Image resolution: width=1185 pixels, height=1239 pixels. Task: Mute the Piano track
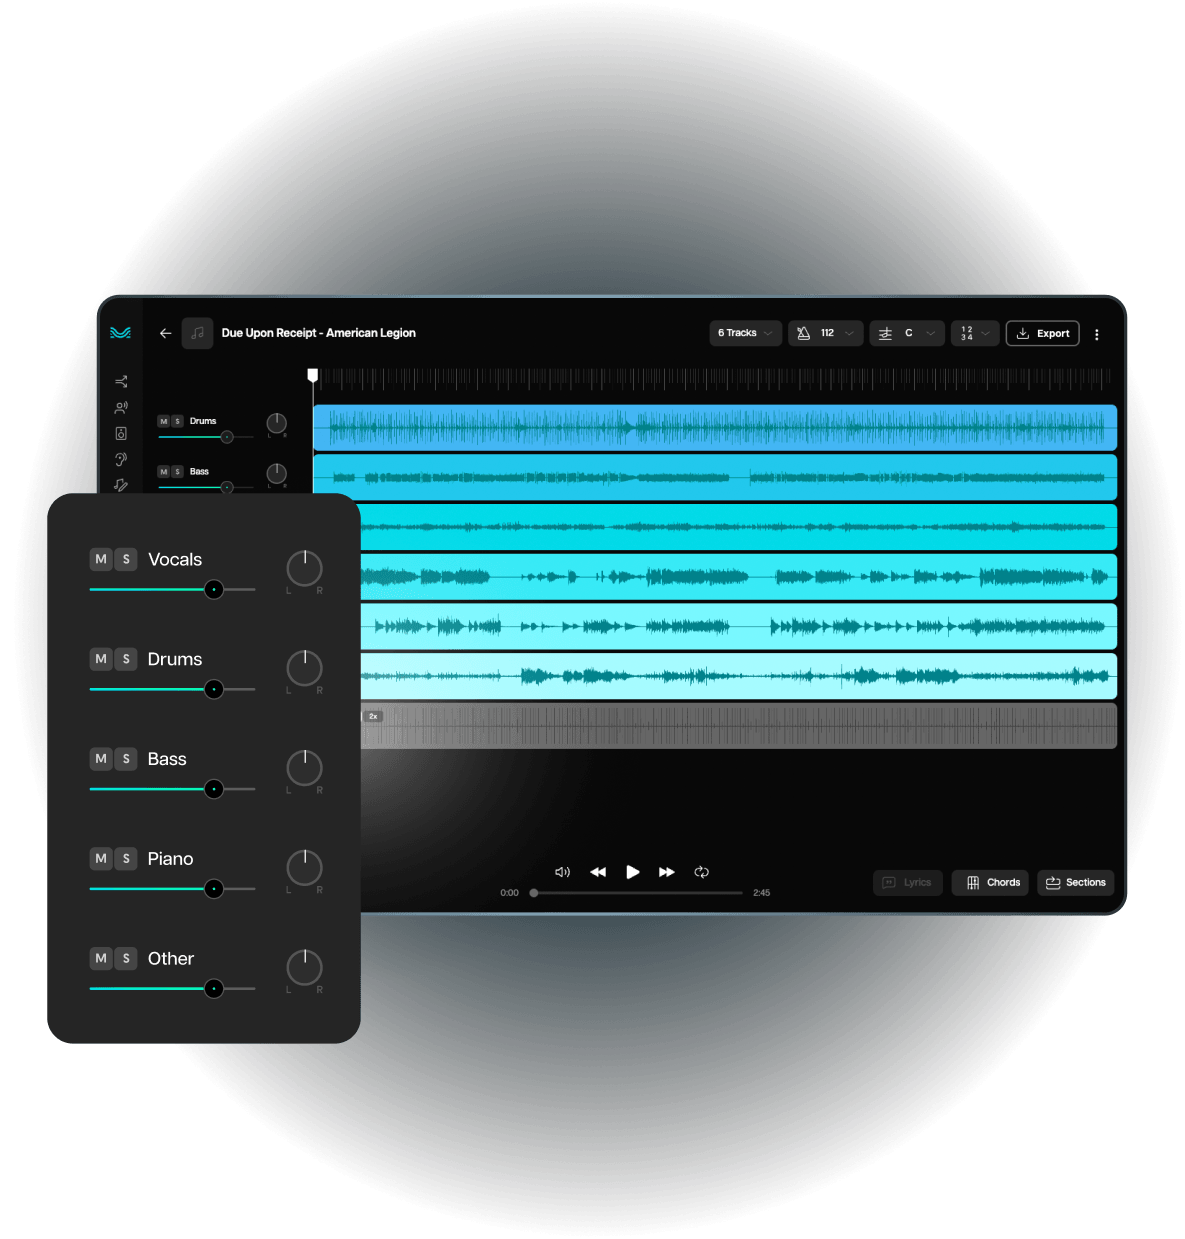pyautogui.click(x=101, y=858)
